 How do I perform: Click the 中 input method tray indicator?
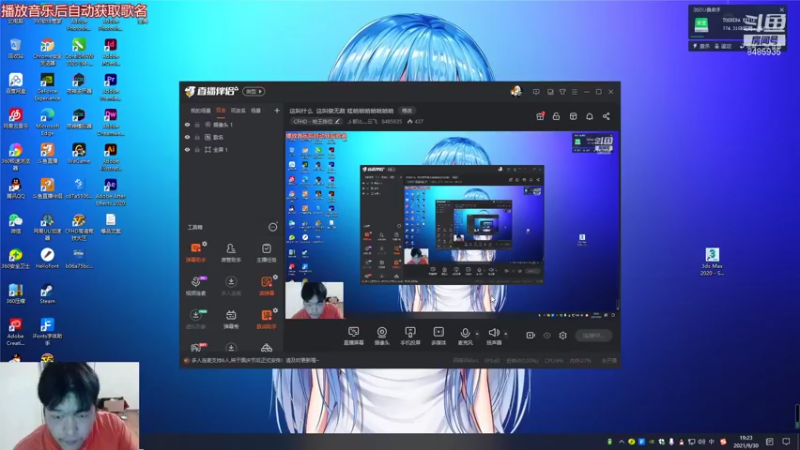point(712,441)
